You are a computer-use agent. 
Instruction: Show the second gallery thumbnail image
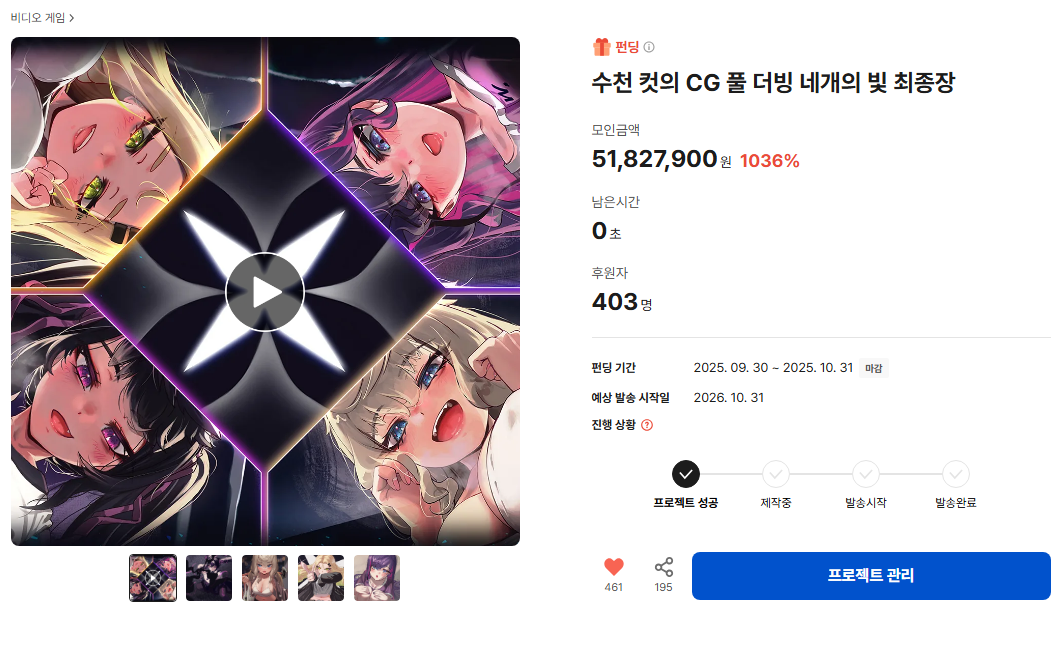click(x=209, y=578)
